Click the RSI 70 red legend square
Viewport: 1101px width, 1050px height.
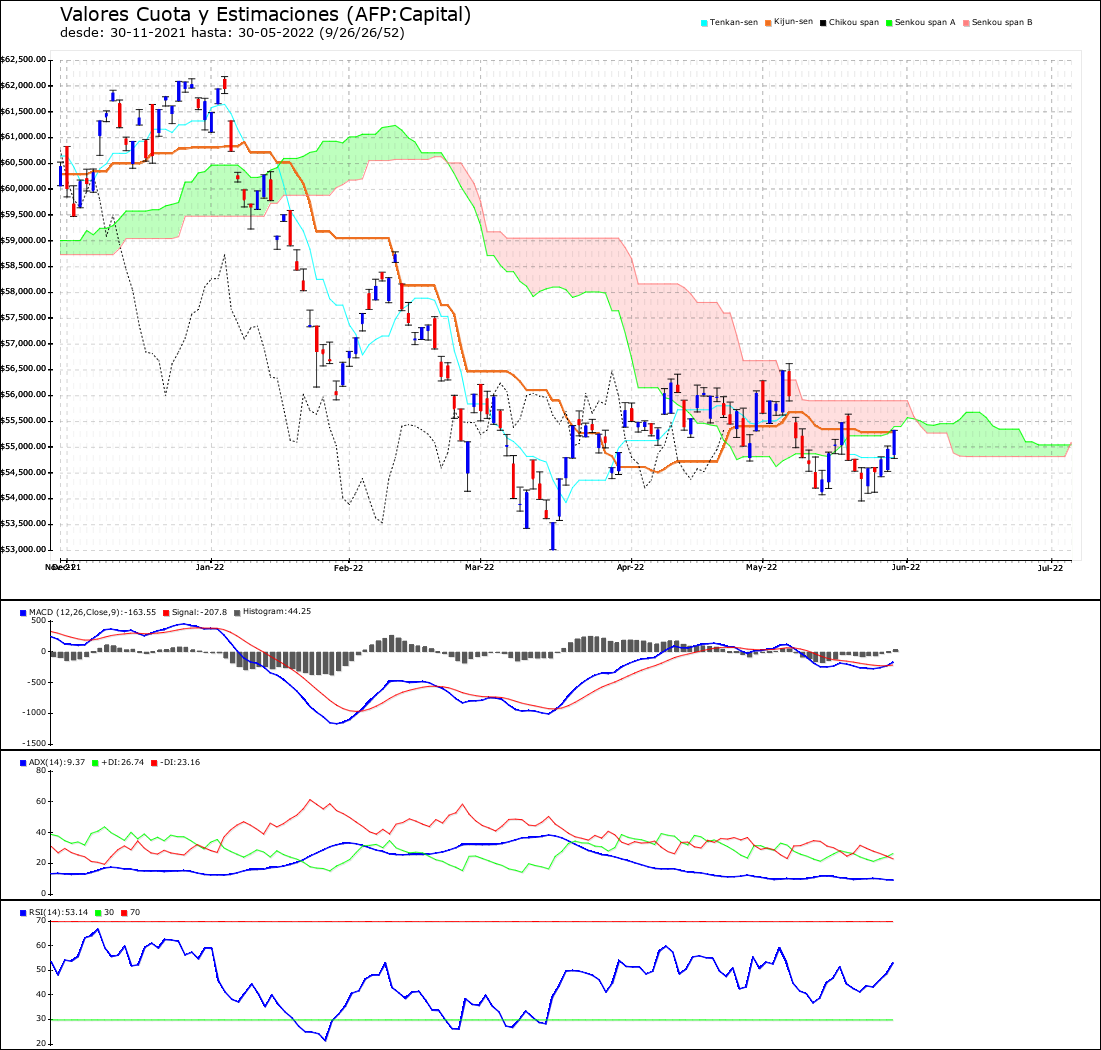(x=124, y=913)
